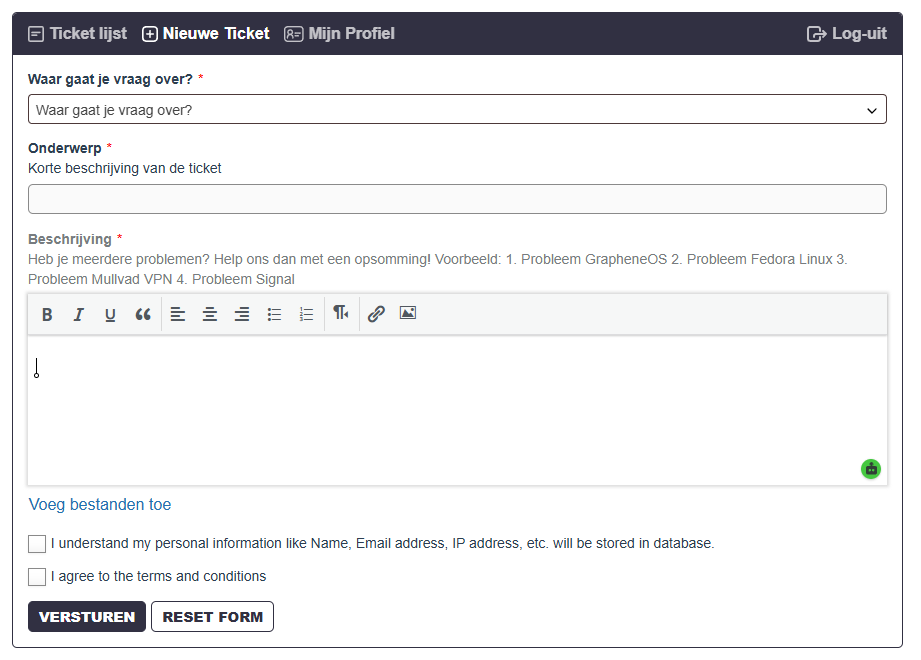Insert an image into the description

click(x=408, y=313)
